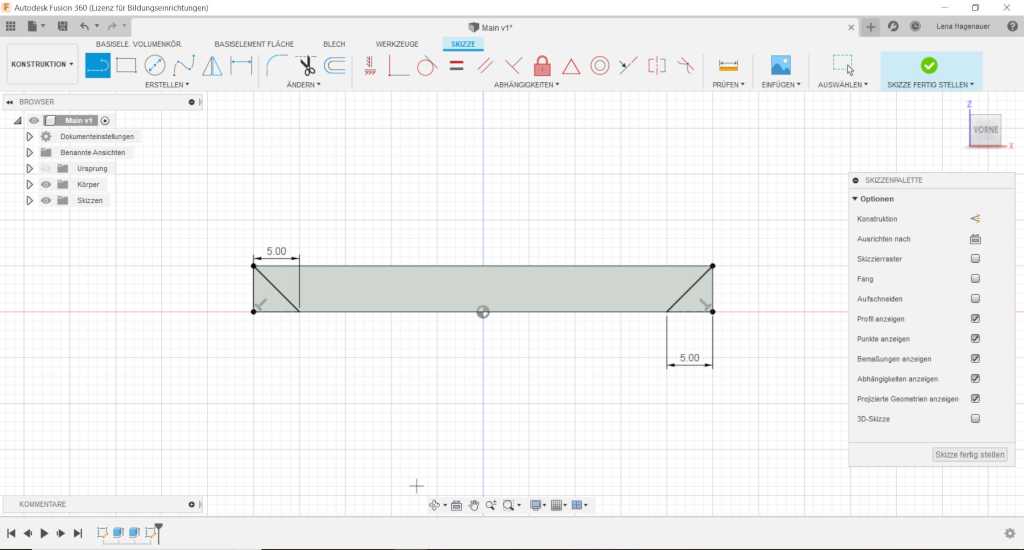Switch to the BASISELE. VOLUMENKÖR. tab
Viewport: 1024px width, 550px height.
(139, 44)
